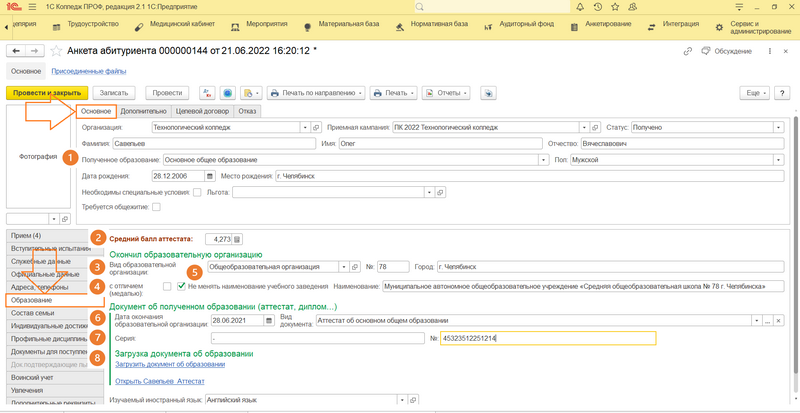Viewport: 800px width, 413px height.
Task: Open the calculator for Средний балл аттестата
Action: point(238,239)
